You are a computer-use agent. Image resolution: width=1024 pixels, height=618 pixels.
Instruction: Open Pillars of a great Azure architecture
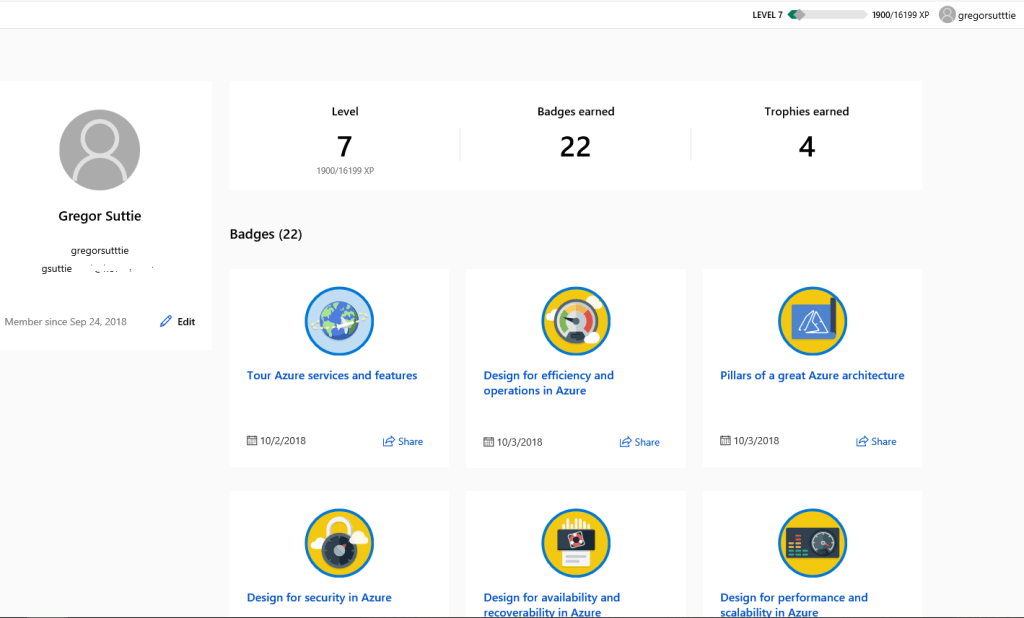point(812,375)
